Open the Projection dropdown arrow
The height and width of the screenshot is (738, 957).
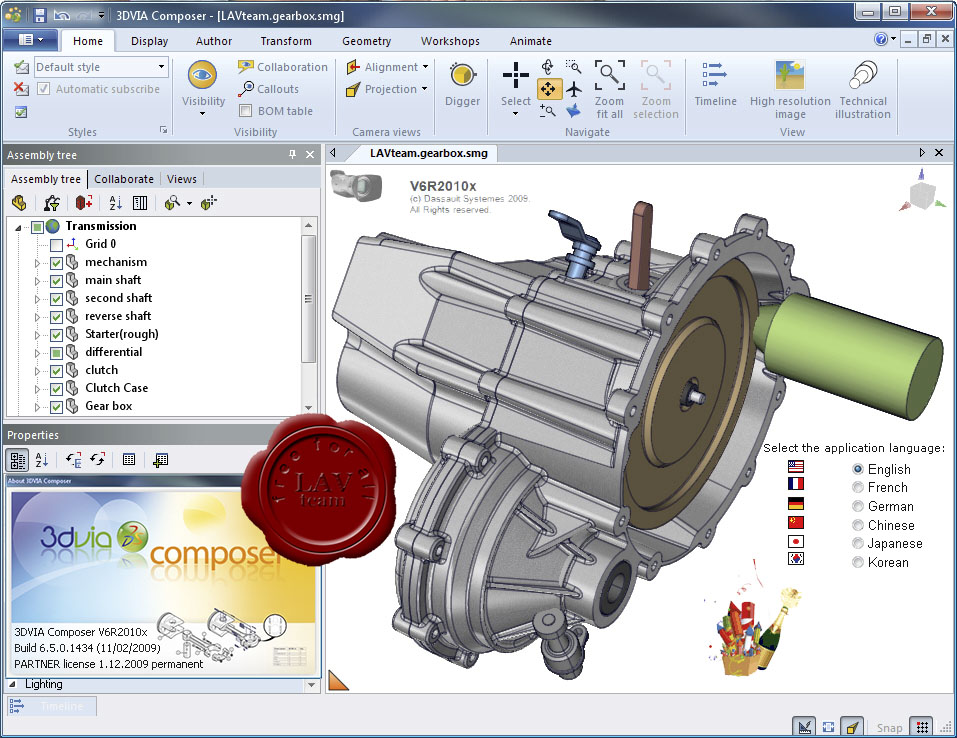tap(424, 89)
